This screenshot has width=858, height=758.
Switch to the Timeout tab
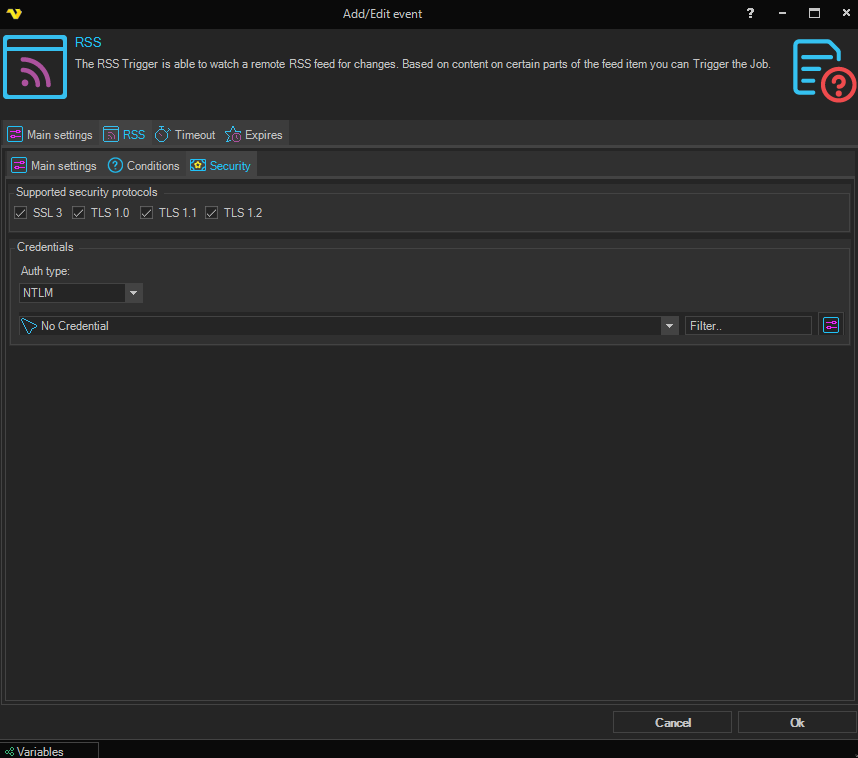(185, 135)
